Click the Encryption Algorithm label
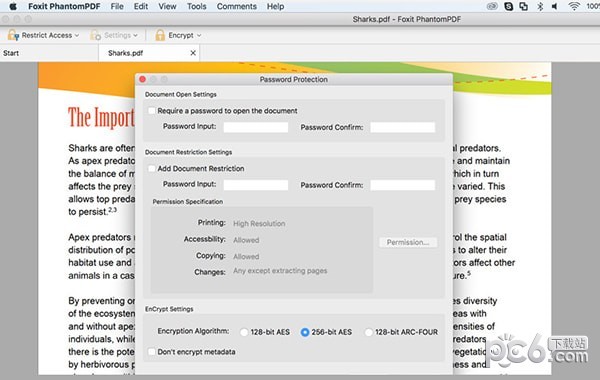This screenshot has width=600, height=380. [x=193, y=331]
